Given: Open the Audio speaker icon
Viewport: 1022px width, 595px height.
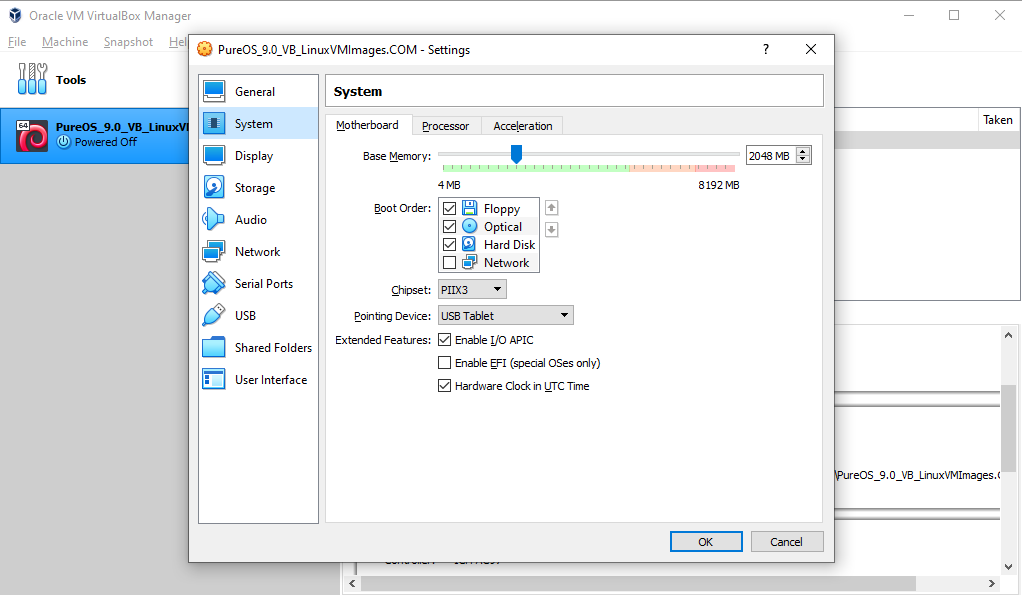Looking at the screenshot, I should 214,219.
